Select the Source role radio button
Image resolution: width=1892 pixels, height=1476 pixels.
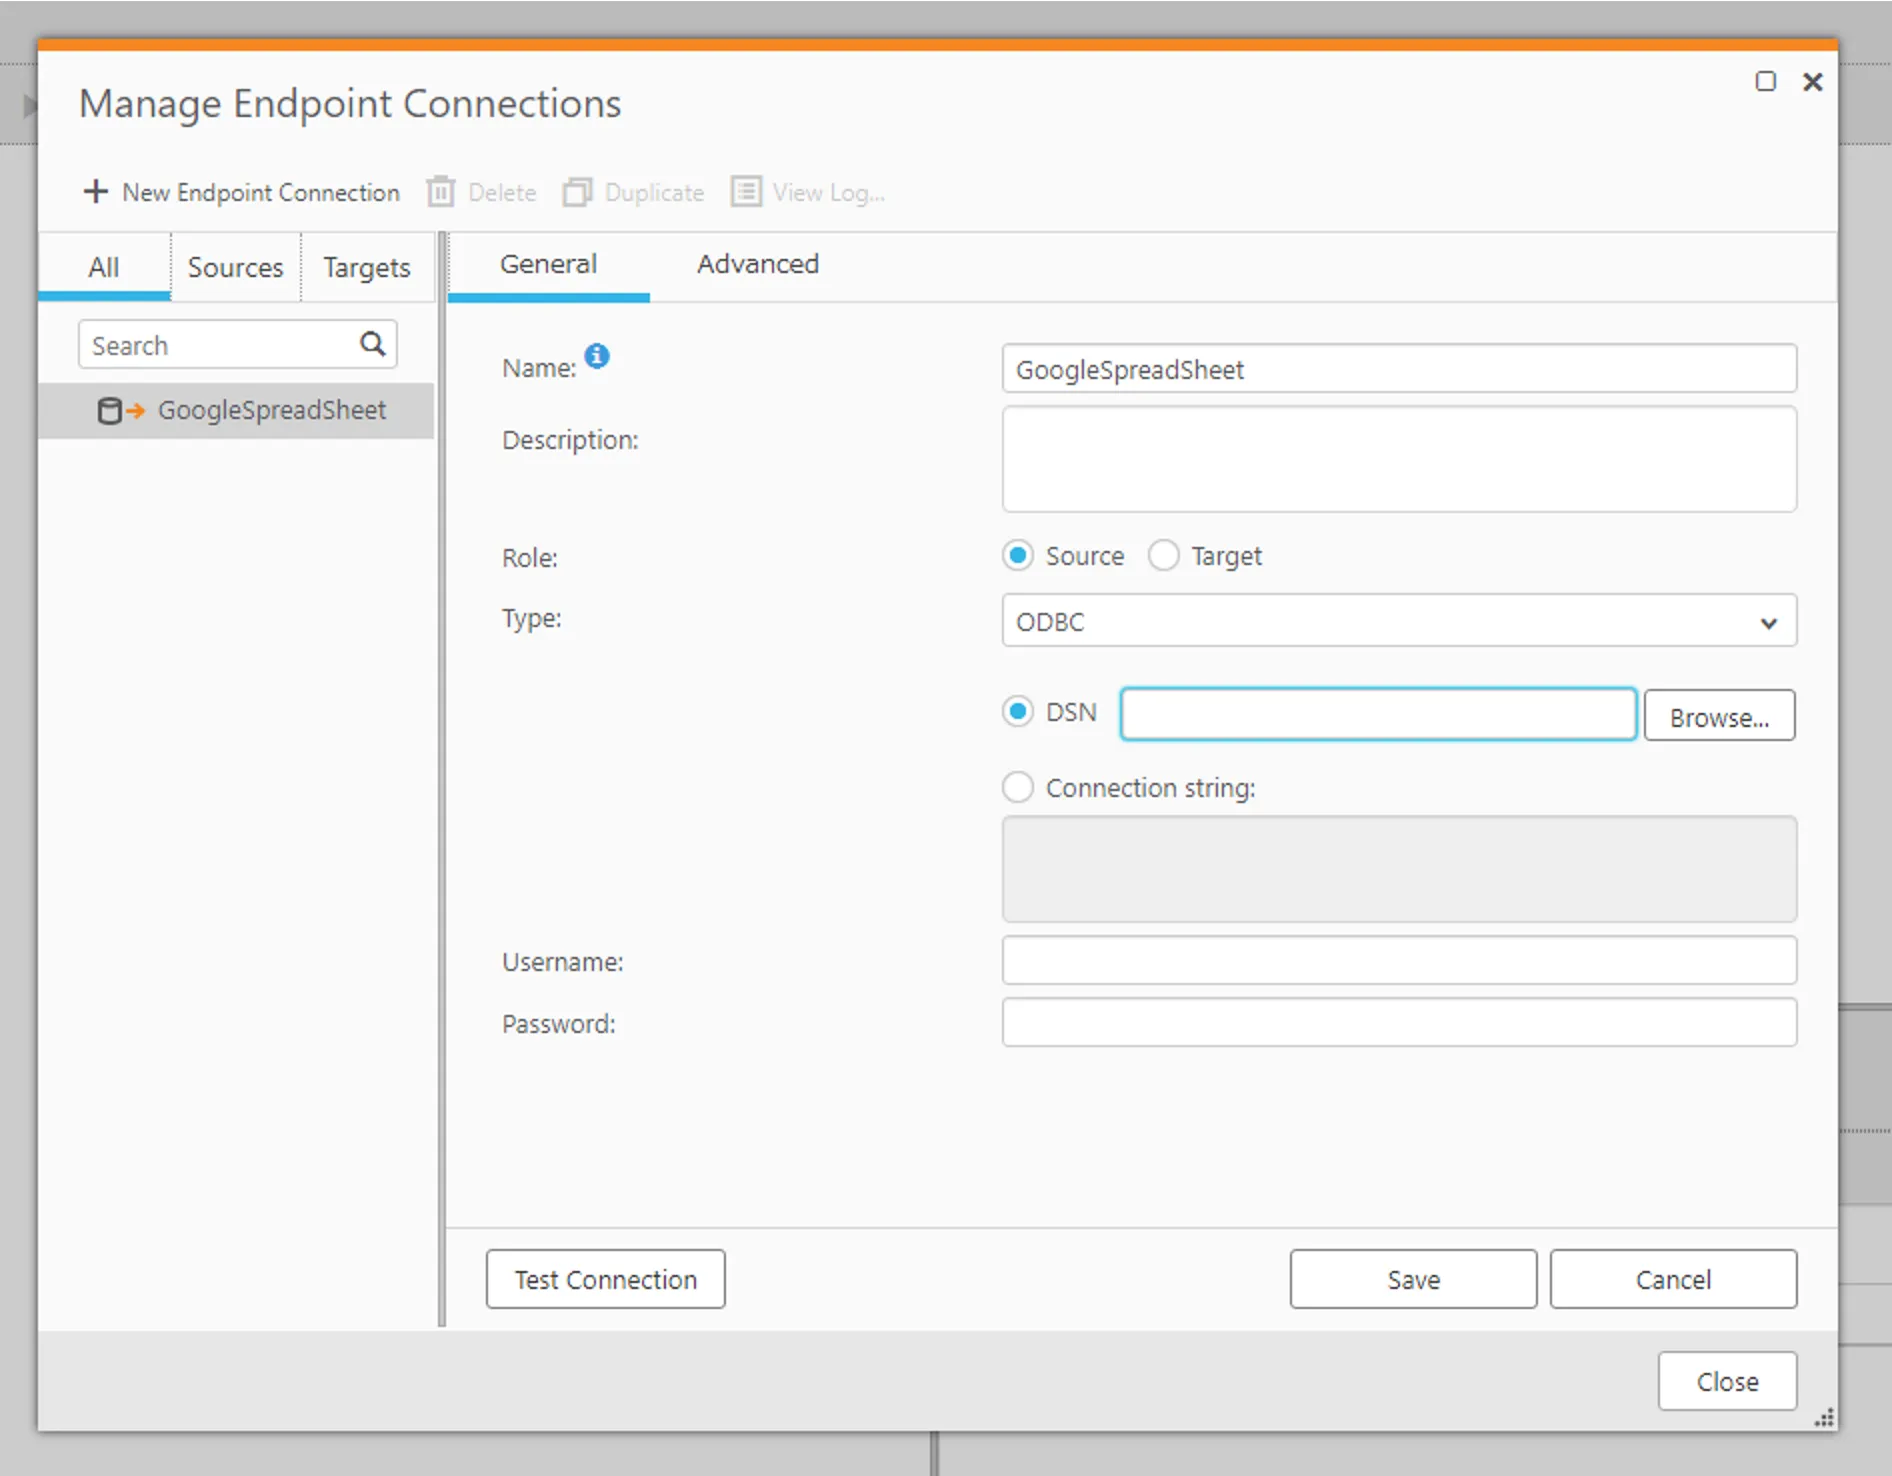tap(1018, 556)
